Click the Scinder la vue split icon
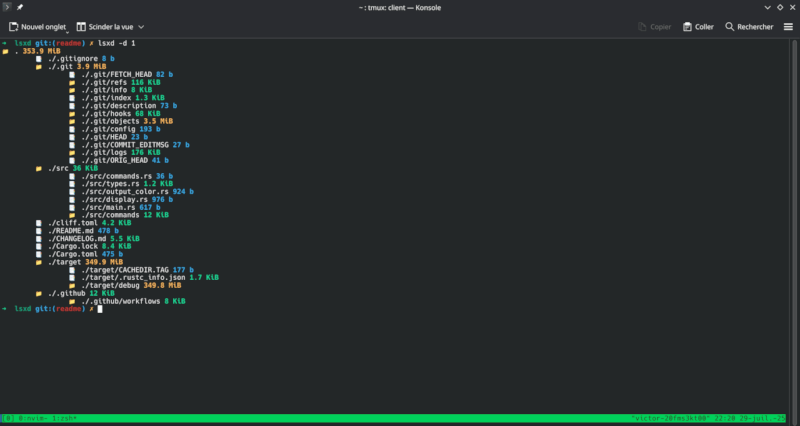This screenshot has height=426, width=800. pyautogui.click(x=80, y=27)
